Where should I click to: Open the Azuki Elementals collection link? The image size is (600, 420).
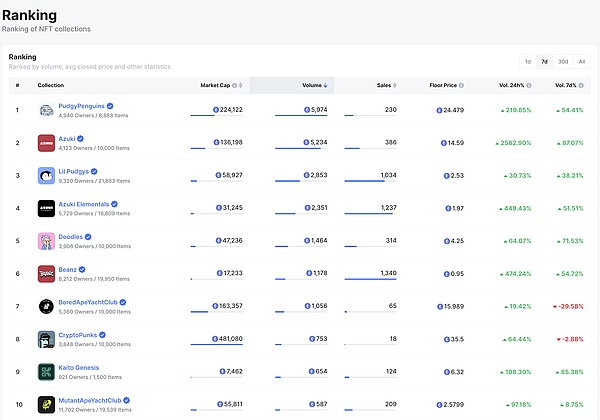pos(84,204)
